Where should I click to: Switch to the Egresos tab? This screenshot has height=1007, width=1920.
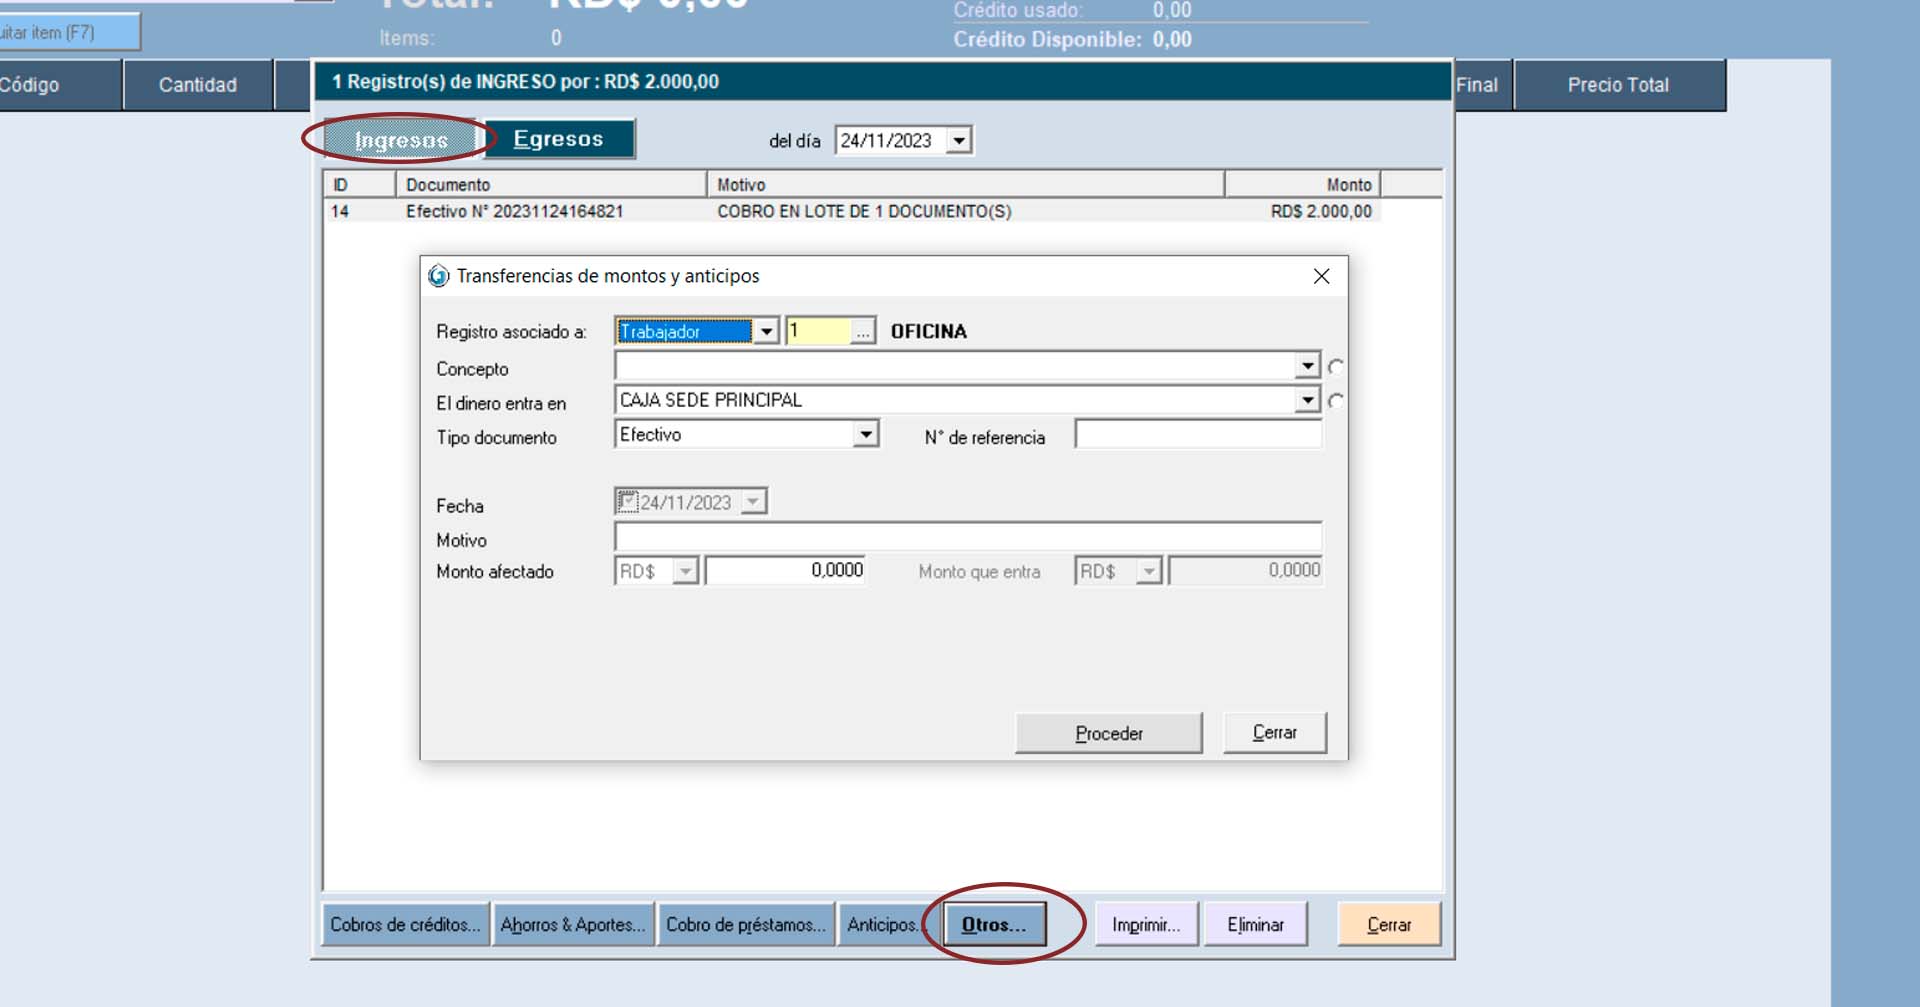[558, 139]
